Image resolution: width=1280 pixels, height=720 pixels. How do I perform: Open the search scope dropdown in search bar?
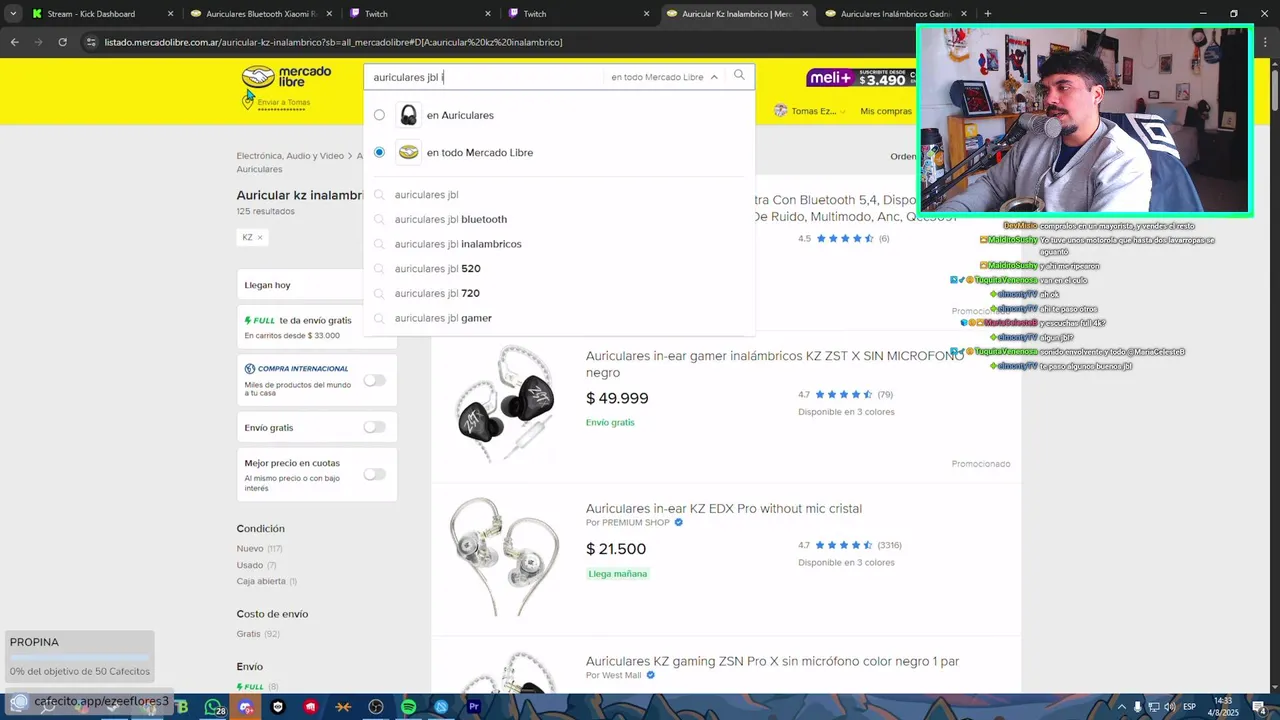pos(664,77)
